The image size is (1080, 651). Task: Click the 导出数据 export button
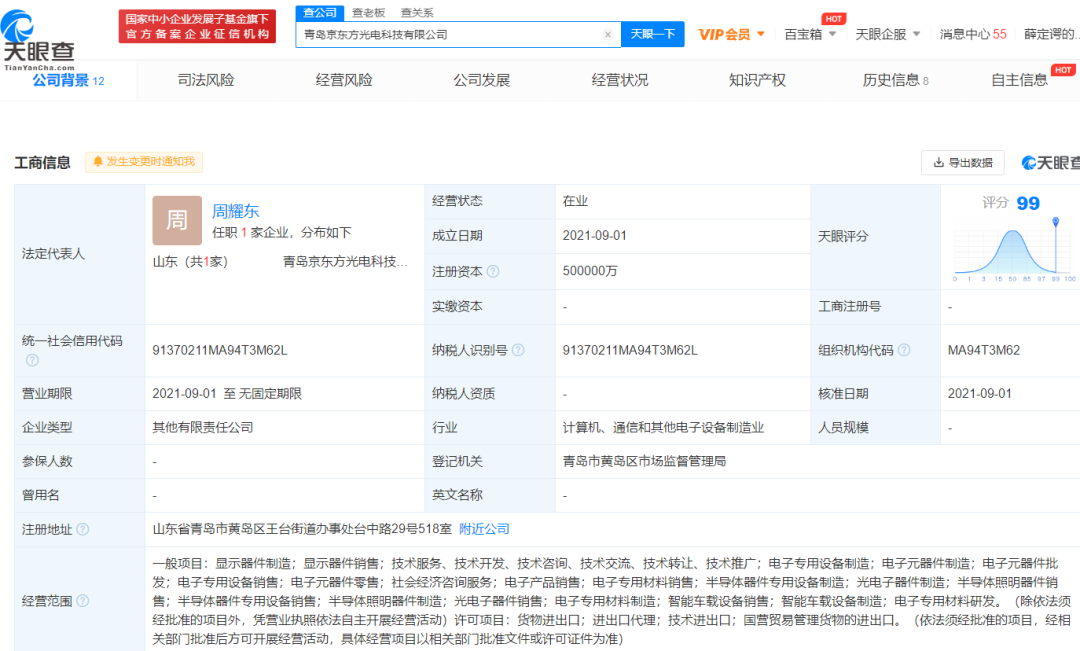pos(962,163)
